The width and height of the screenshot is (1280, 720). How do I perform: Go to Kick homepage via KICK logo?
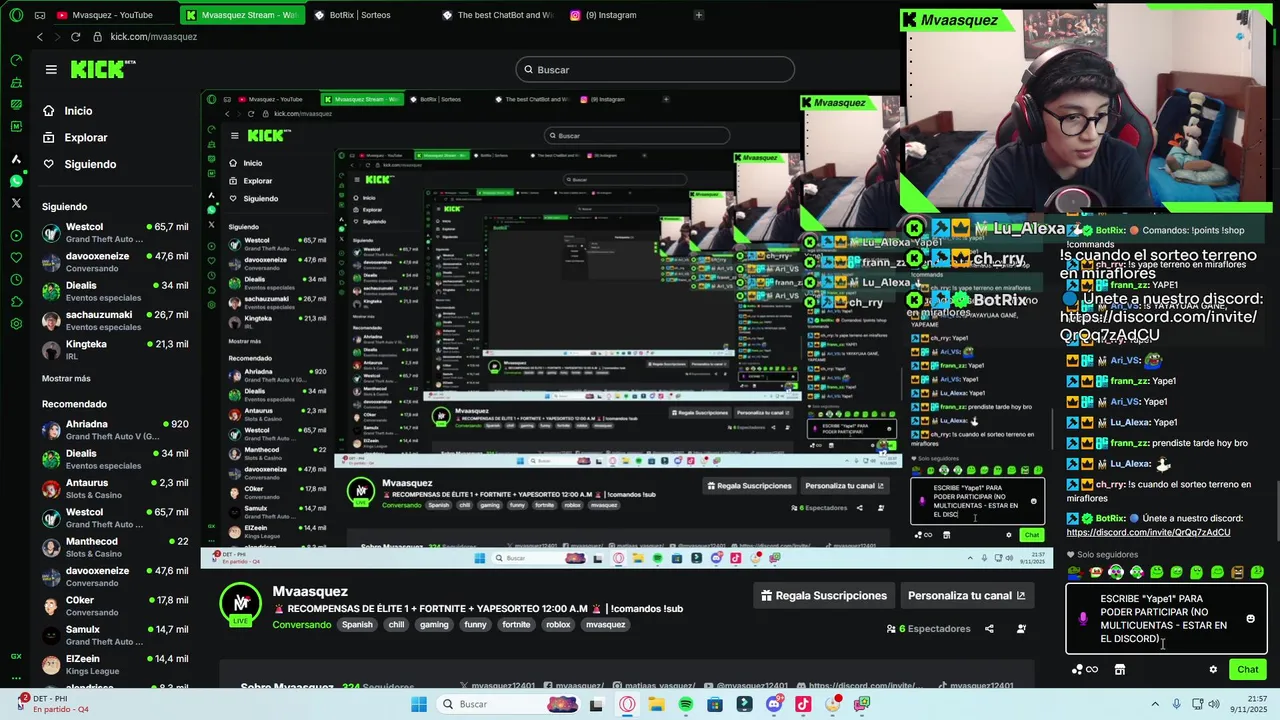pos(98,69)
